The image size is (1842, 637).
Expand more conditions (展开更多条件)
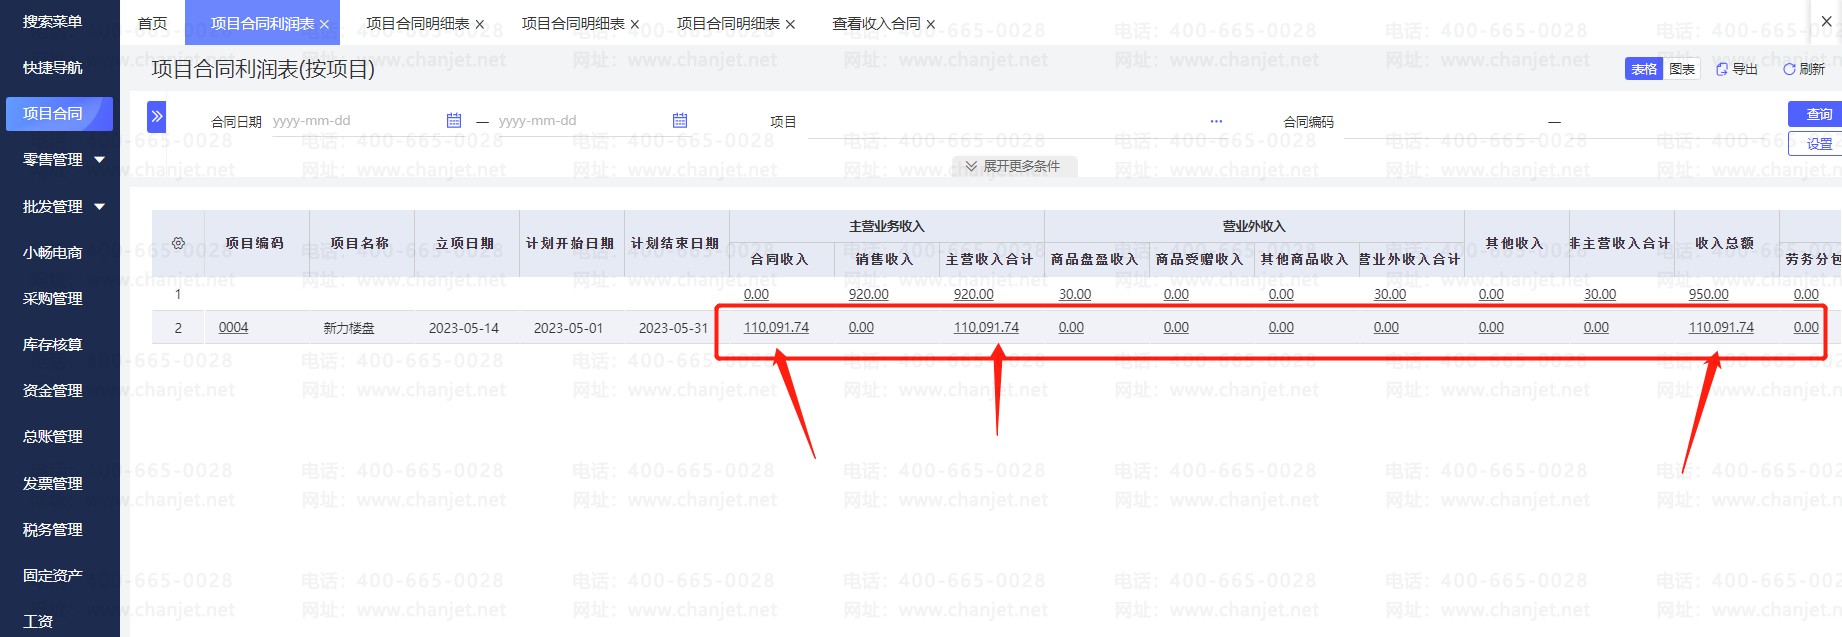[x=1013, y=166]
